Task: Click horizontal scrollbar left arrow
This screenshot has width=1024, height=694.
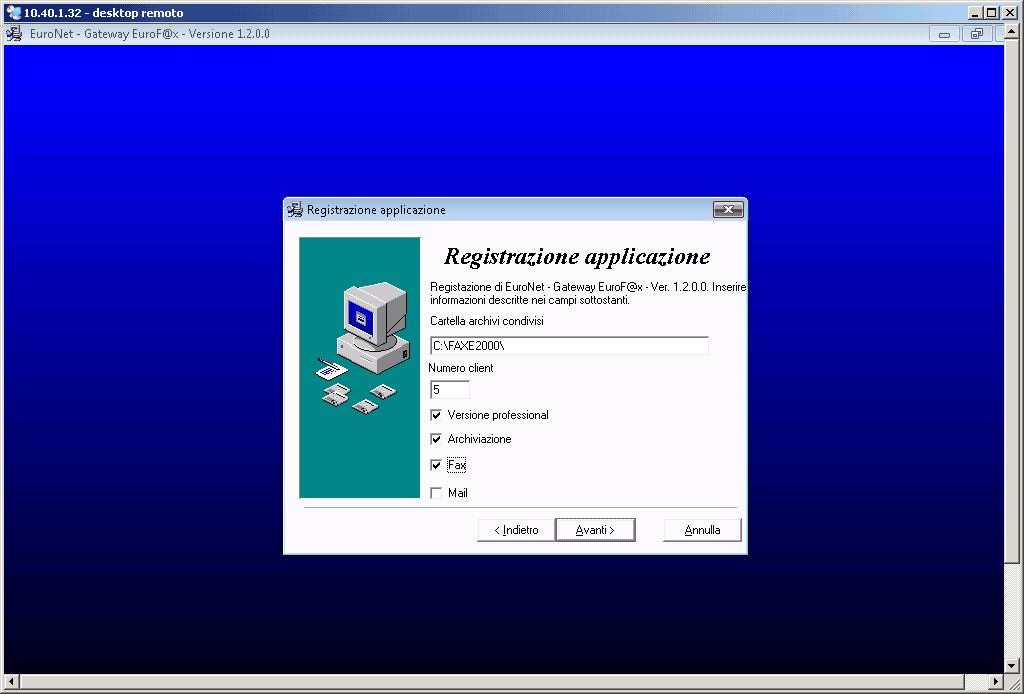Action: (x=11, y=682)
